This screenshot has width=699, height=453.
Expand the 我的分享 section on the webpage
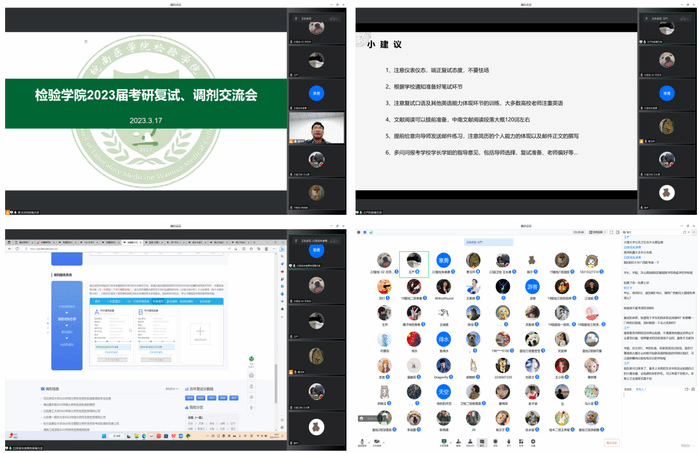(x=200, y=408)
